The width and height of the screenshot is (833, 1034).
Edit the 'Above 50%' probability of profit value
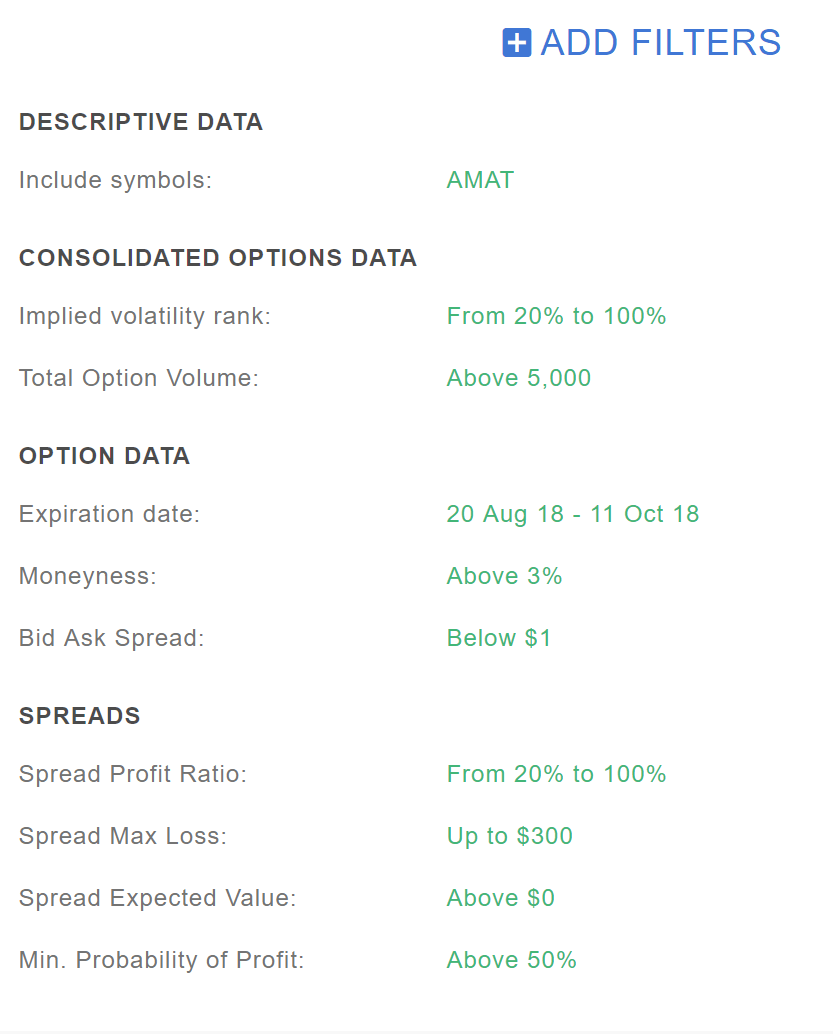click(x=511, y=960)
